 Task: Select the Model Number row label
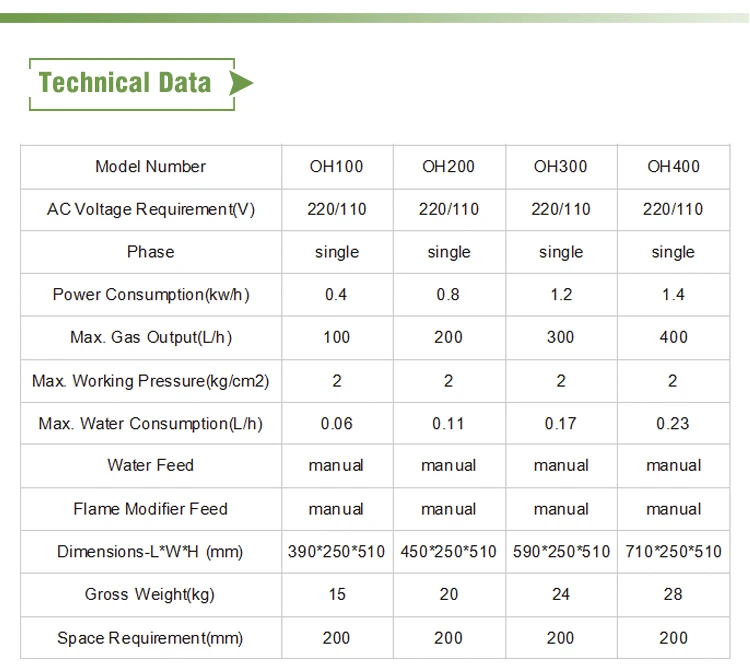[x=150, y=167]
